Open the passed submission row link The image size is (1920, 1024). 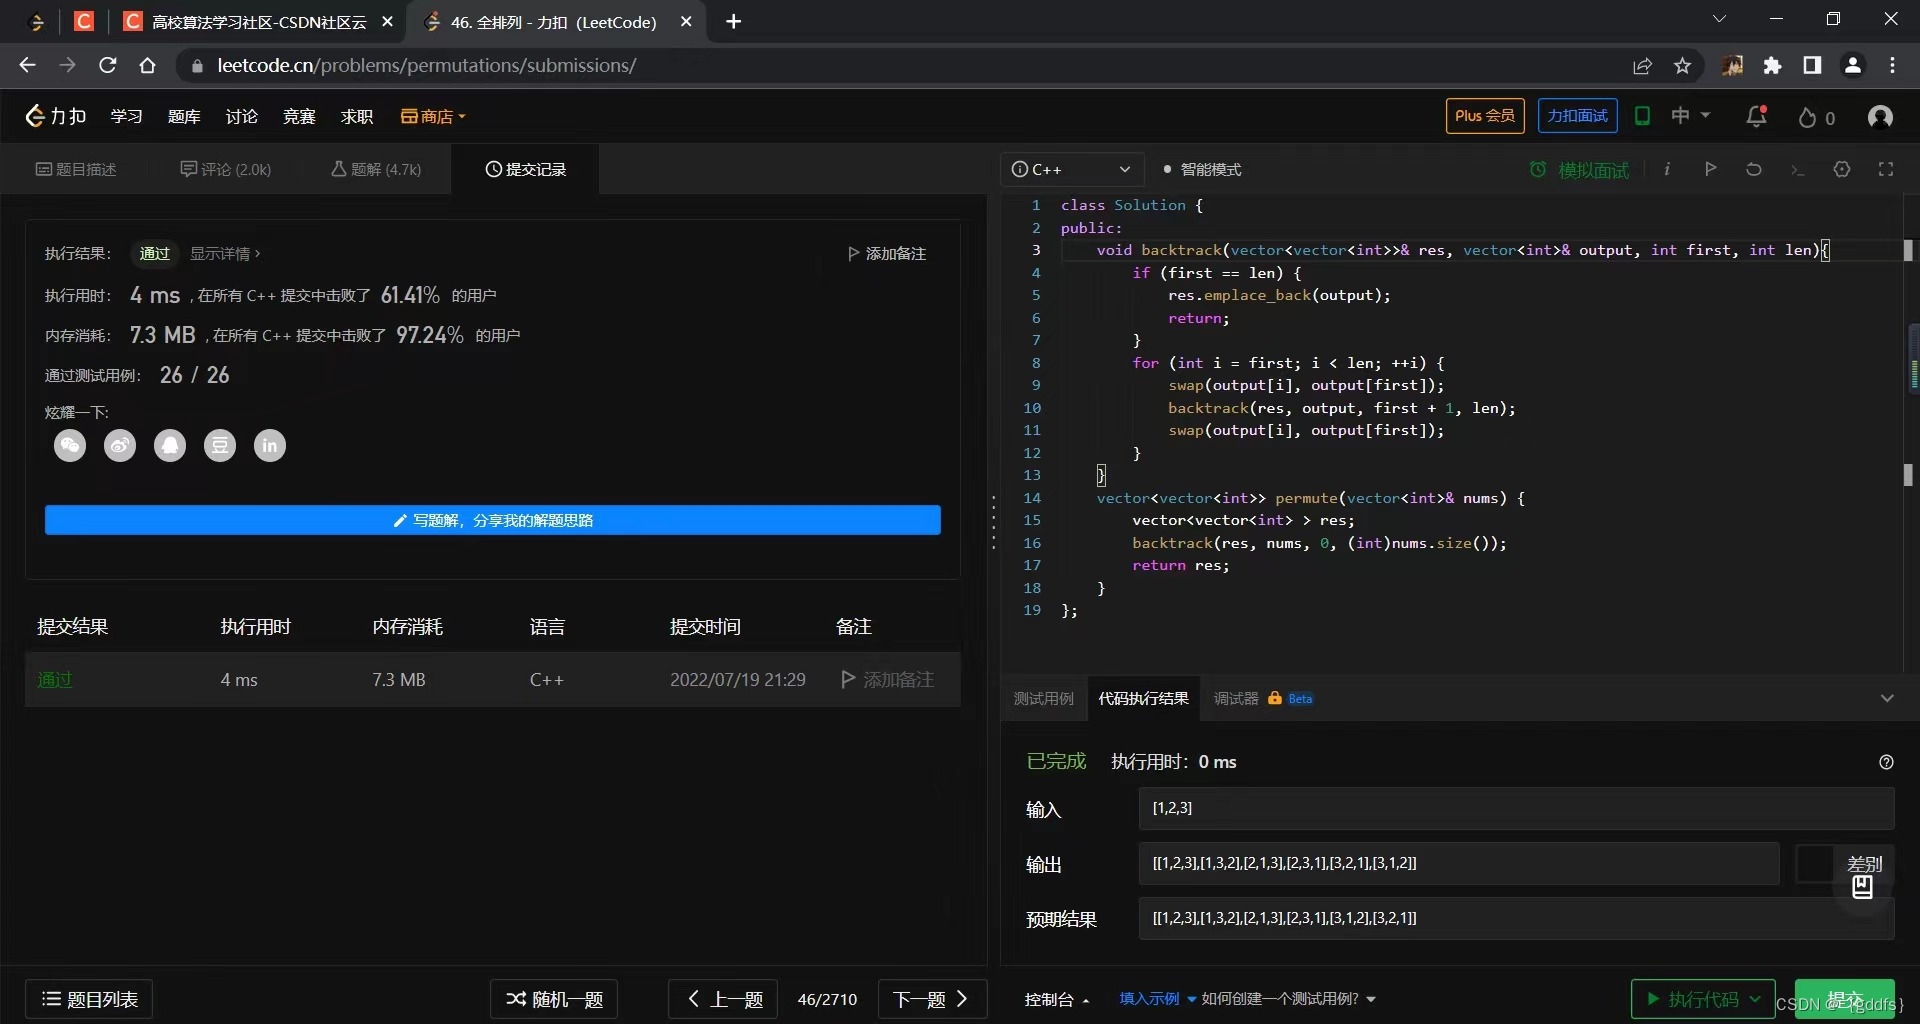[x=55, y=680]
